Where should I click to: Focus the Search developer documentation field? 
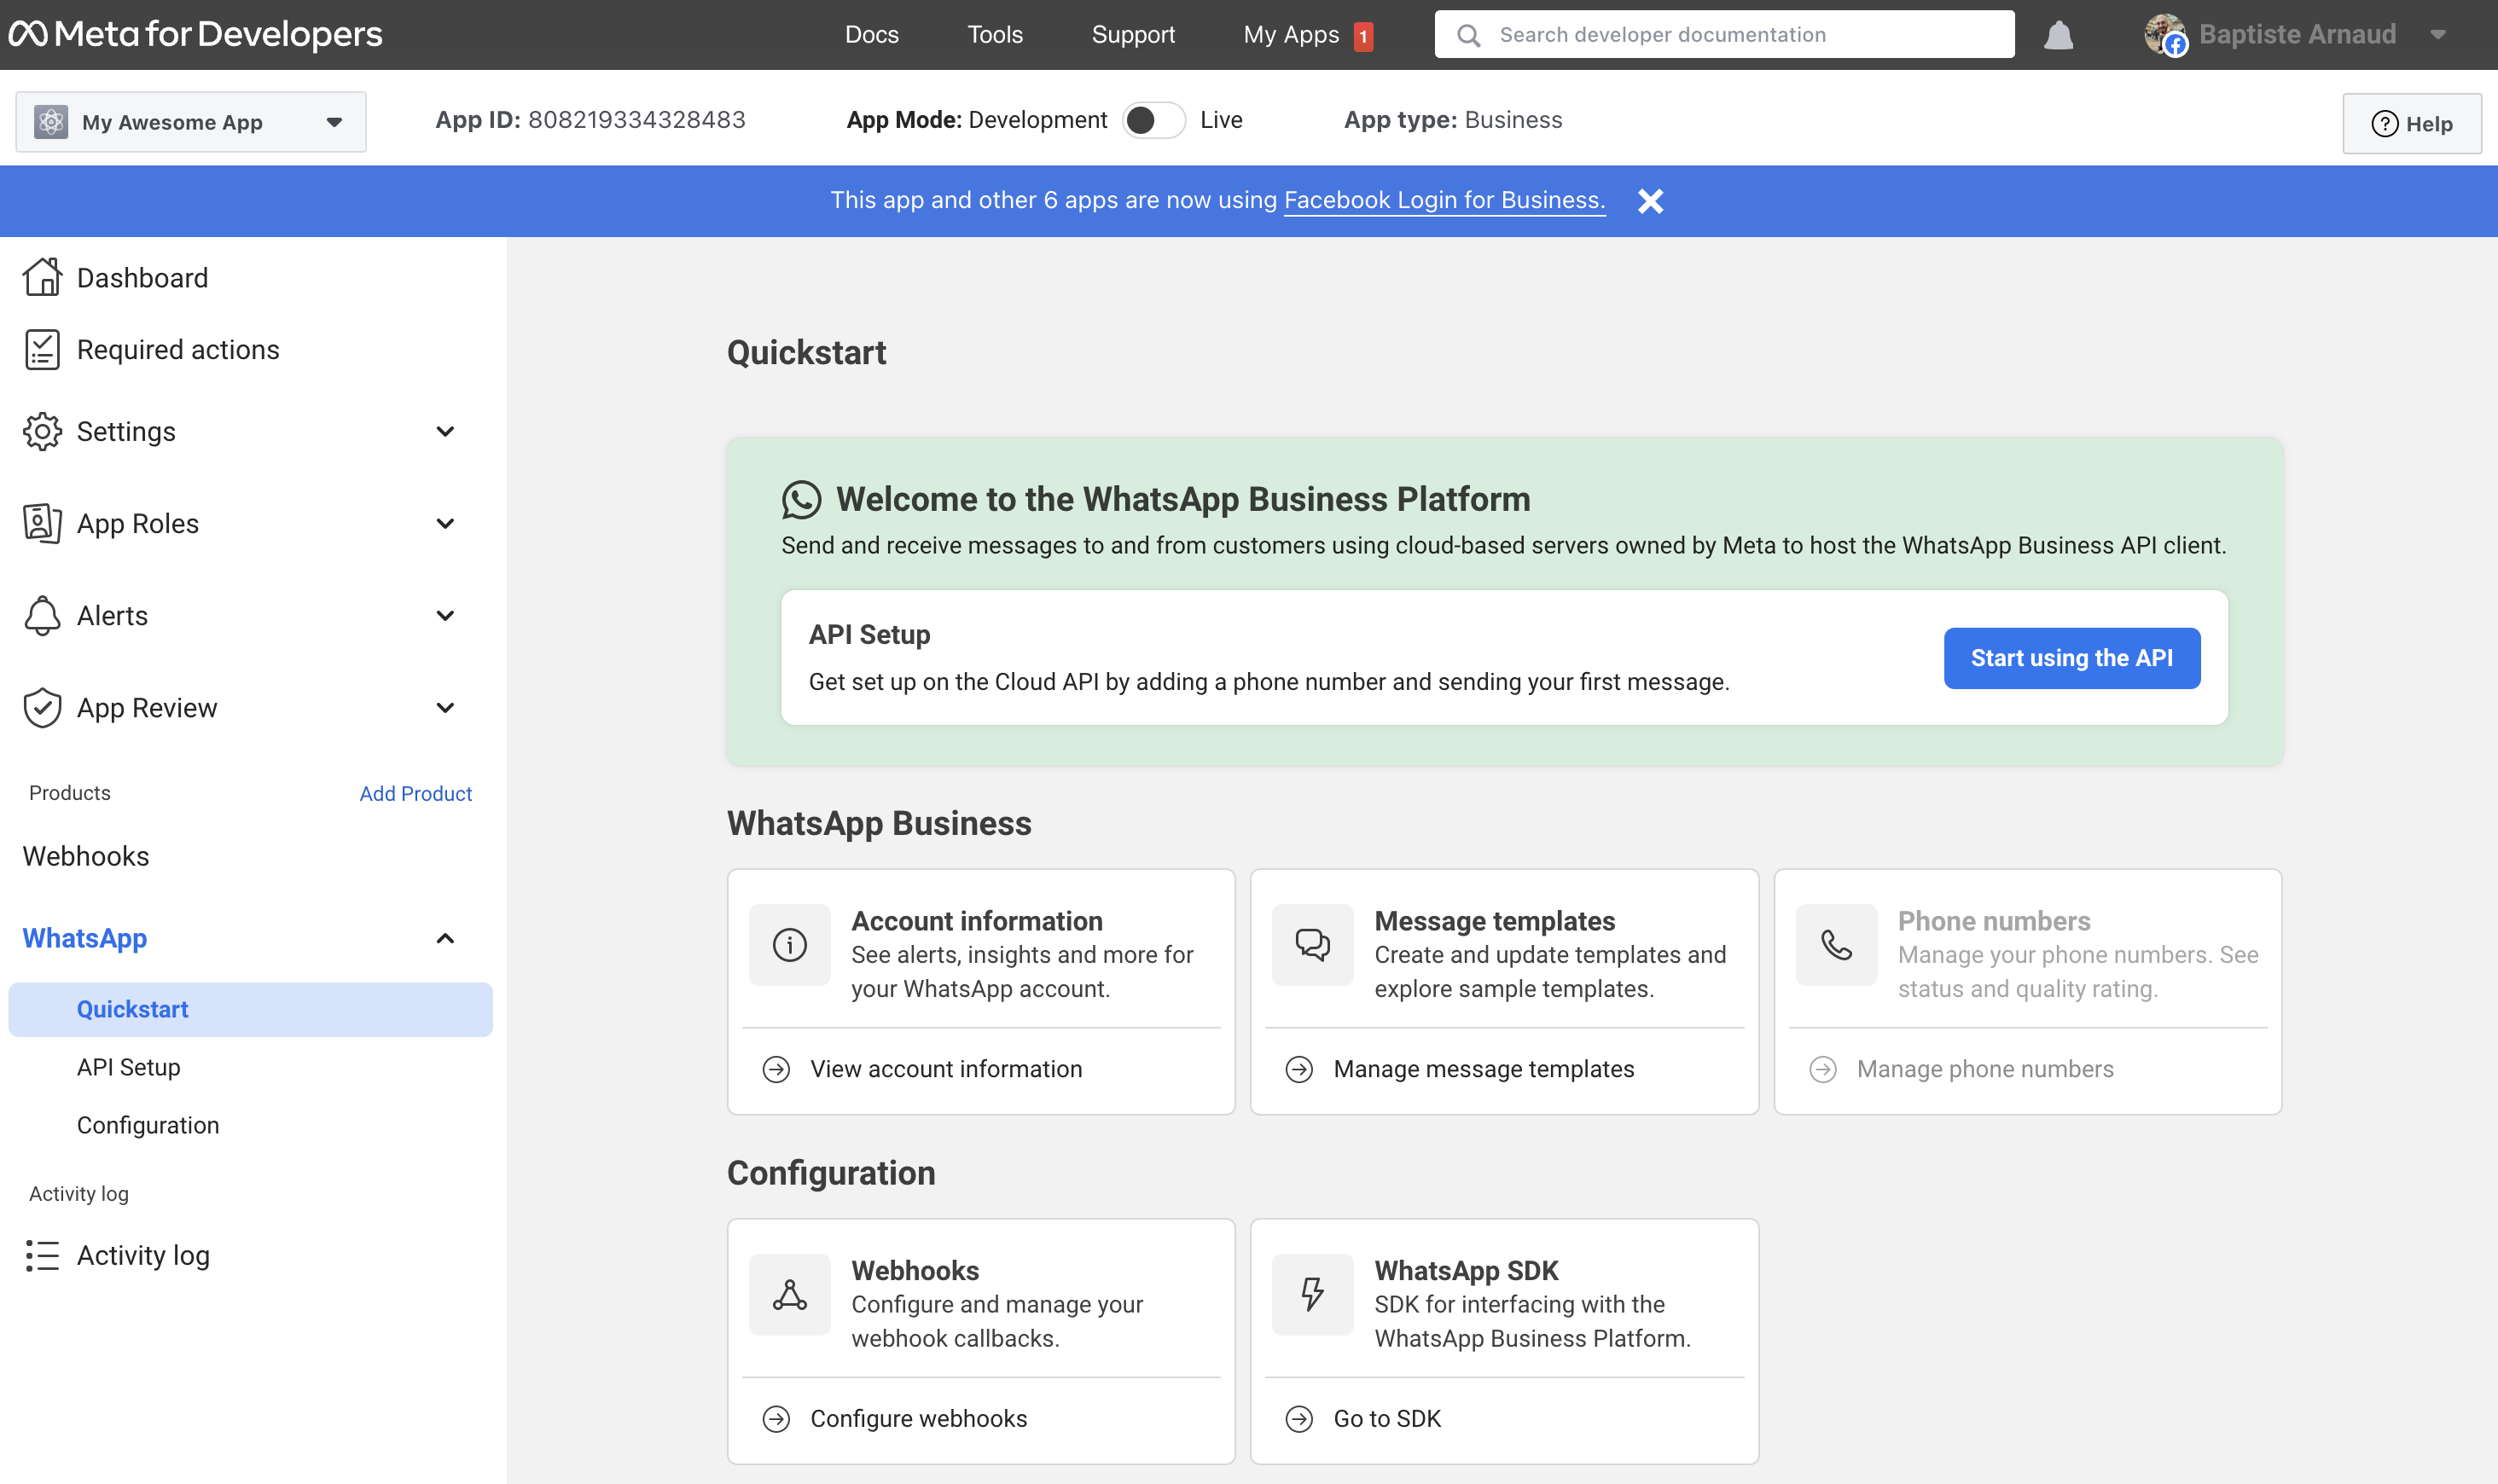tap(1724, 35)
